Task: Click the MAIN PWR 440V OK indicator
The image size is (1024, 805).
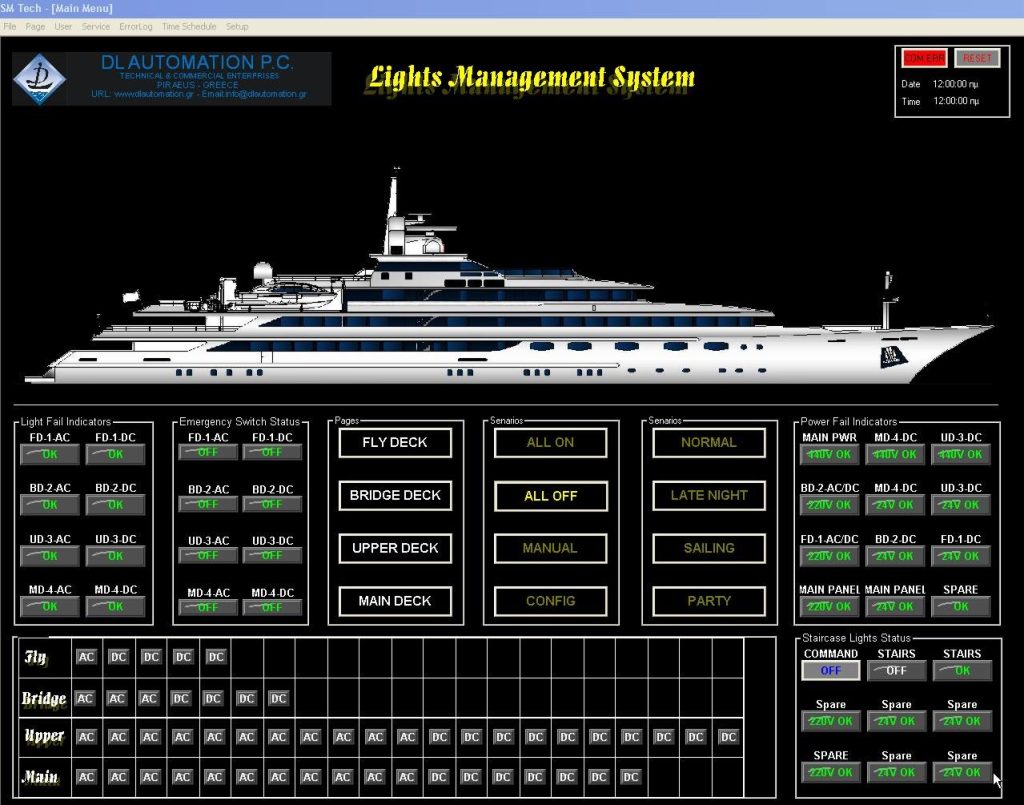Action: pyautogui.click(x=830, y=454)
